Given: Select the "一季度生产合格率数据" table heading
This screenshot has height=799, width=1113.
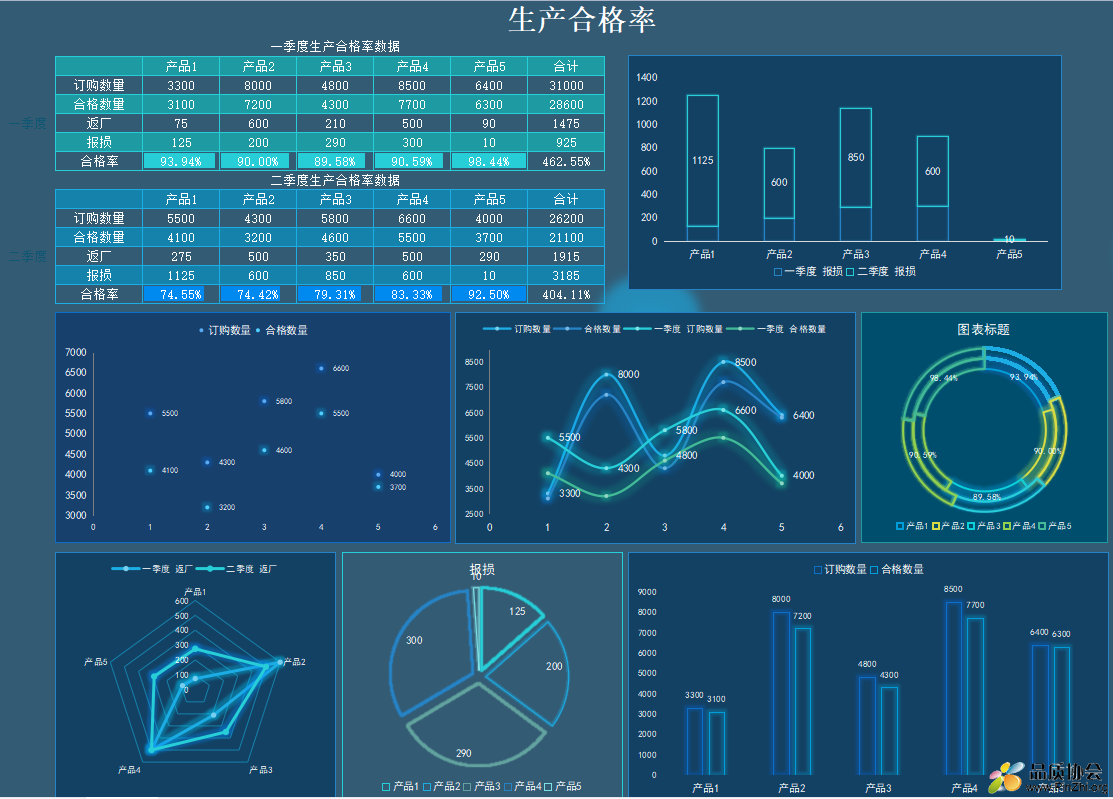Looking at the screenshot, I should click(x=335, y=47).
